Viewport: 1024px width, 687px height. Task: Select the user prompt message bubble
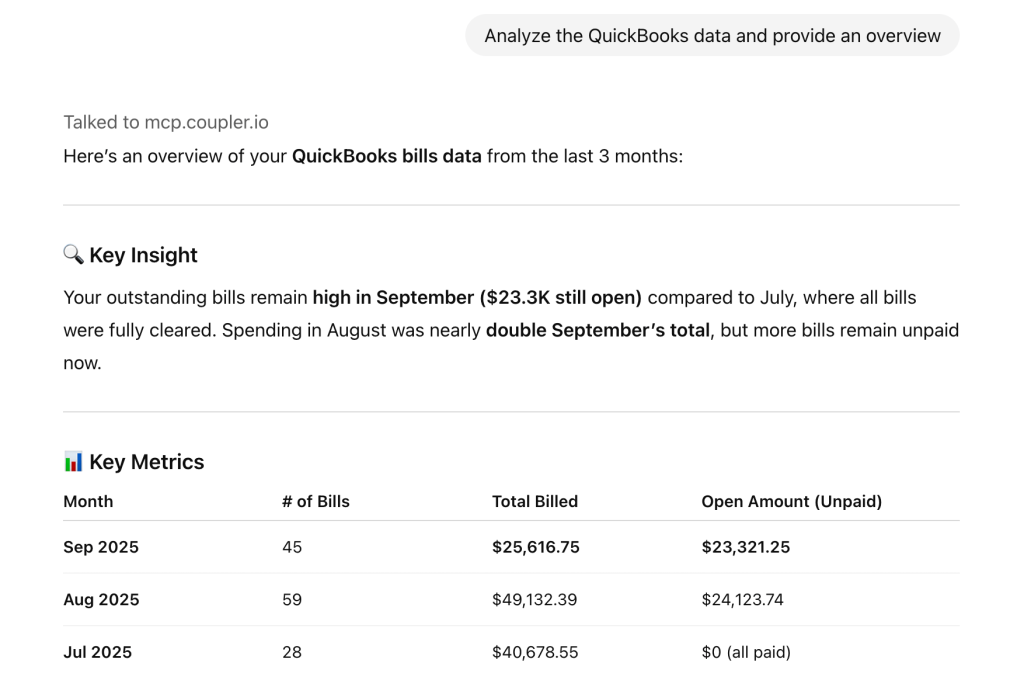[x=712, y=36]
